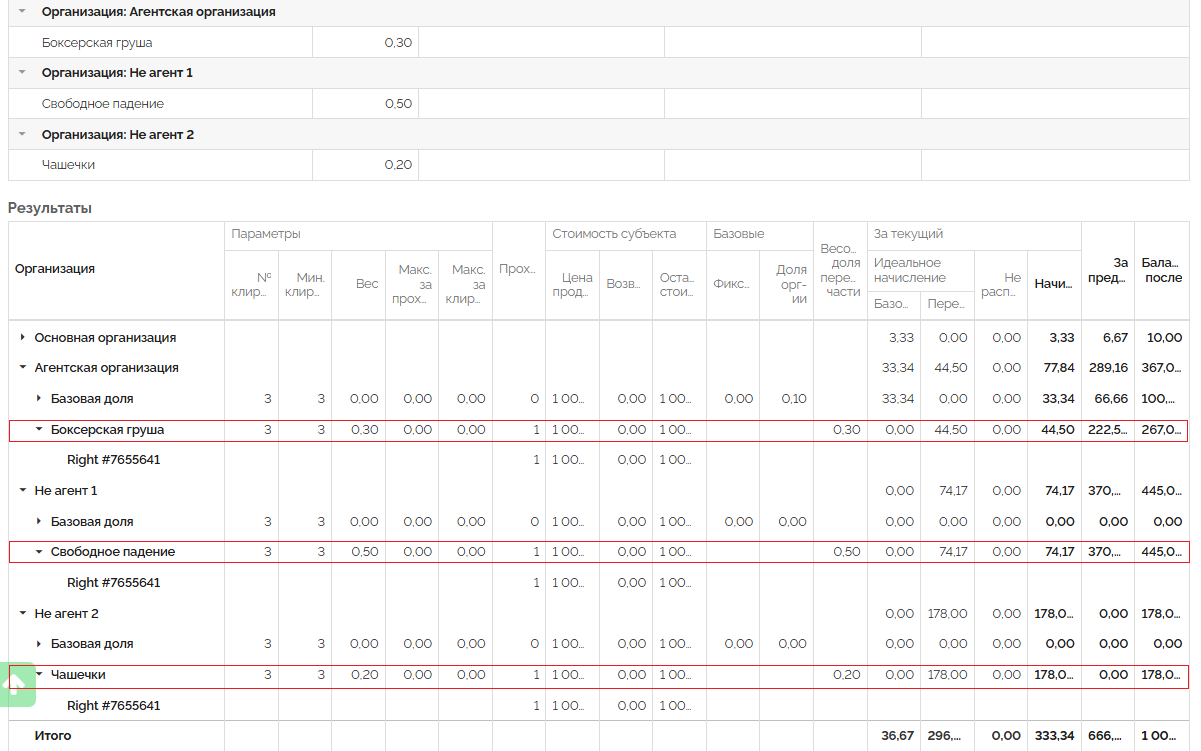Click the 0,30 value for Боксерская груша in the top table

pyautogui.click(x=397, y=43)
